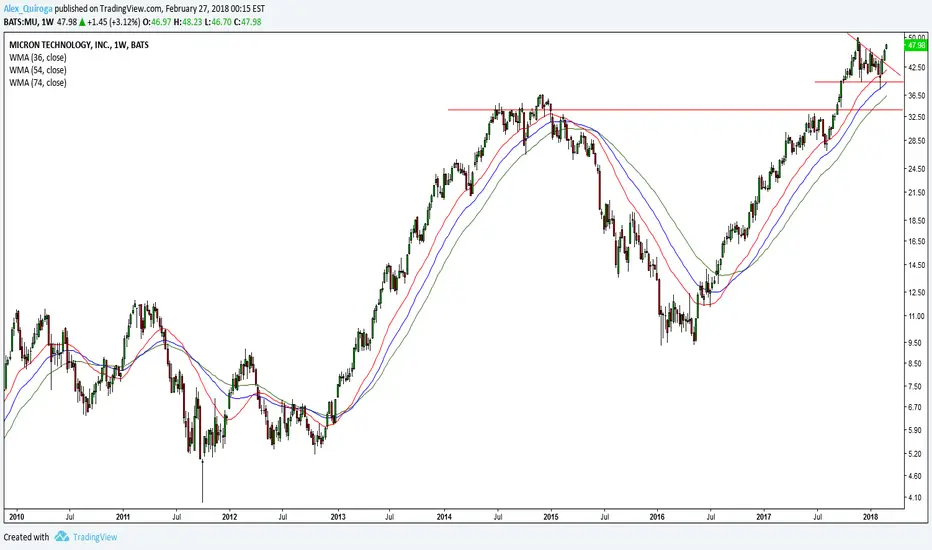Click the 'February 27, 2018 00:15 EST' publish date
Viewport: 932px width, 550px height.
tap(215, 9)
